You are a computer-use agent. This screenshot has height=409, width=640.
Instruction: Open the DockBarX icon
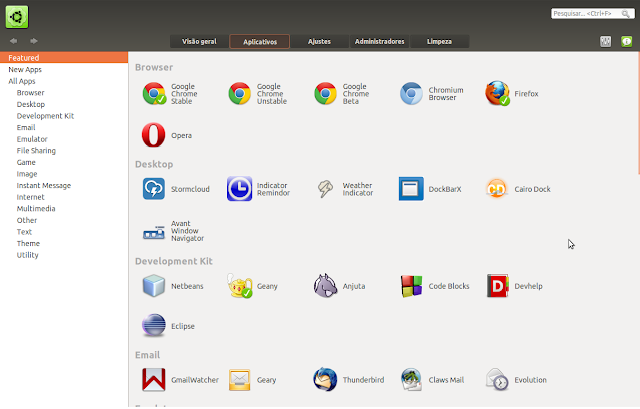click(x=411, y=189)
